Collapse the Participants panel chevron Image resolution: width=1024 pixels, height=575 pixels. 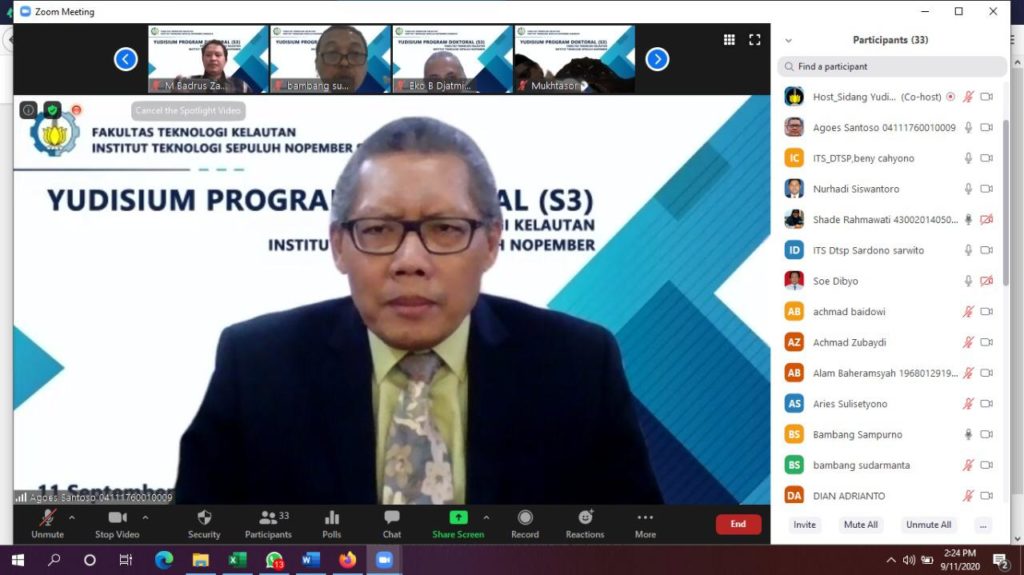788,41
